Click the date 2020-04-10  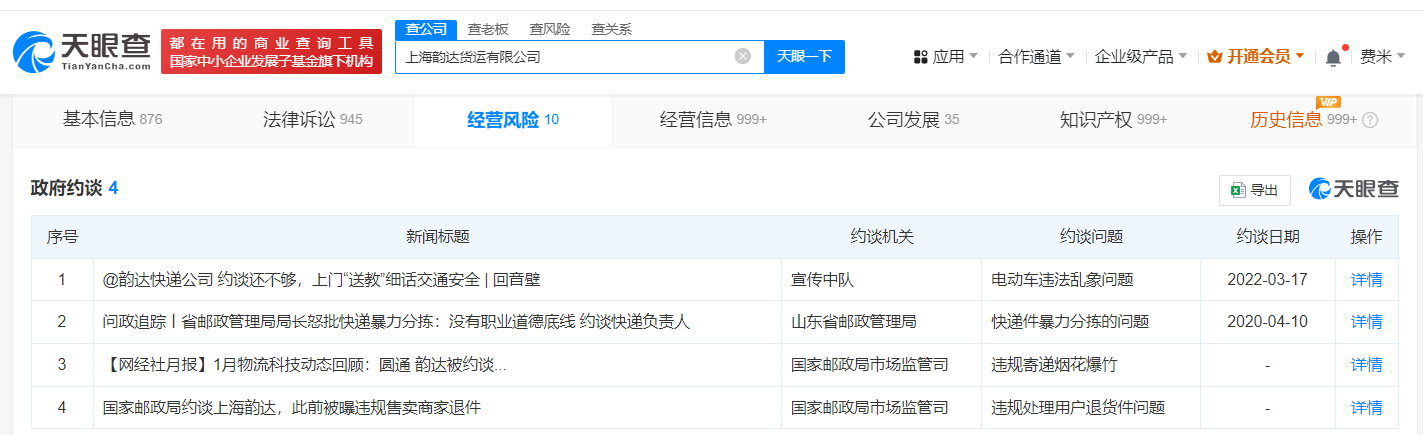pyautogui.click(x=1268, y=322)
